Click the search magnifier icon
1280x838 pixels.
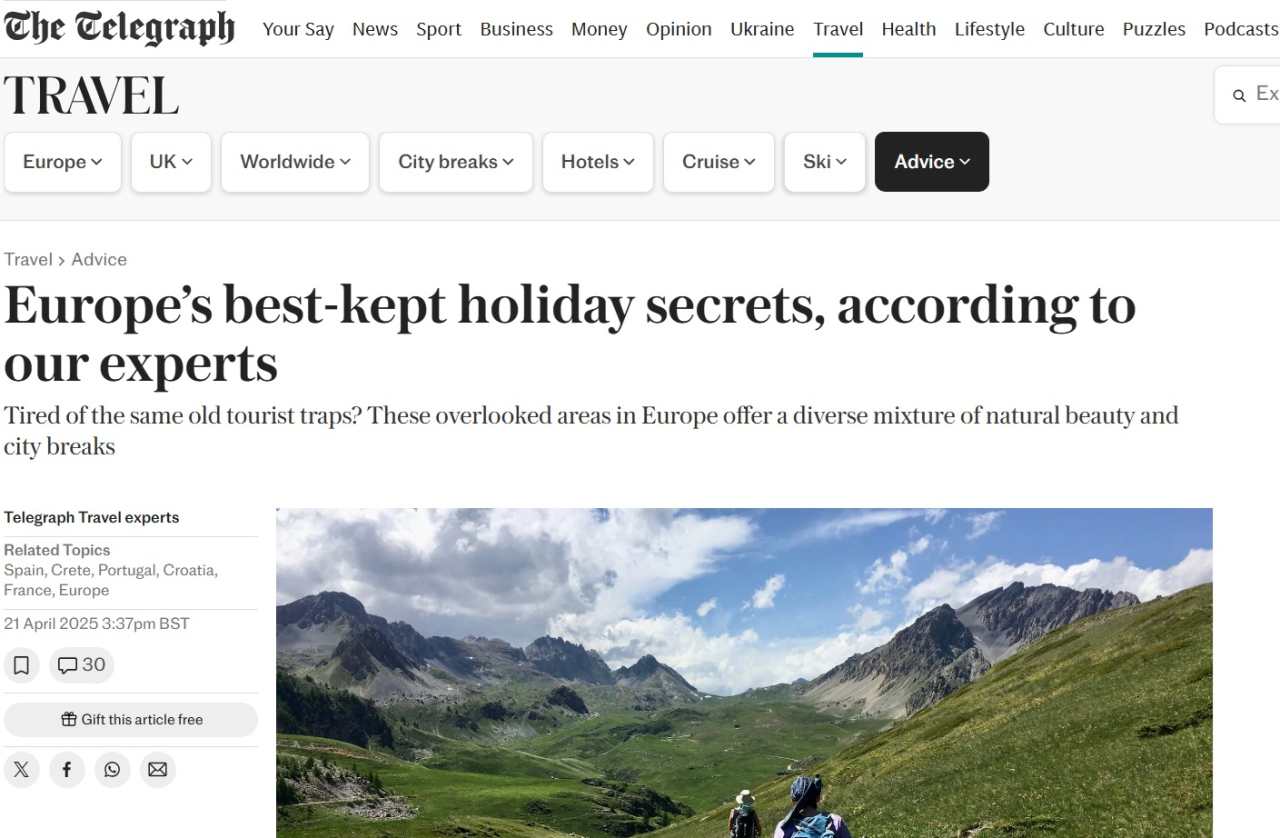[1239, 95]
